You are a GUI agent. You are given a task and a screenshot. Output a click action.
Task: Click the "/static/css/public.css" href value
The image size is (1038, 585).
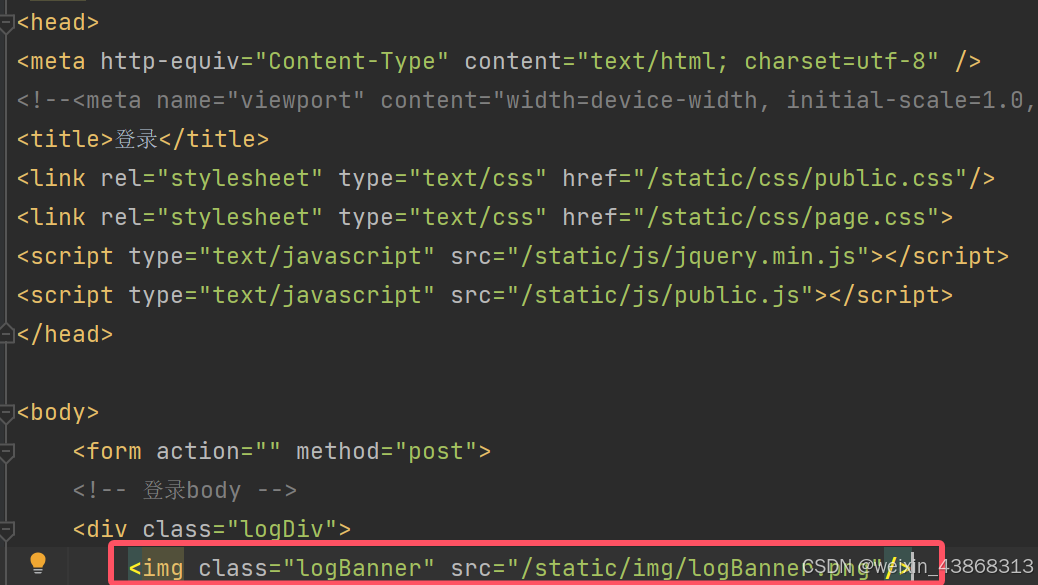[x=800, y=179]
